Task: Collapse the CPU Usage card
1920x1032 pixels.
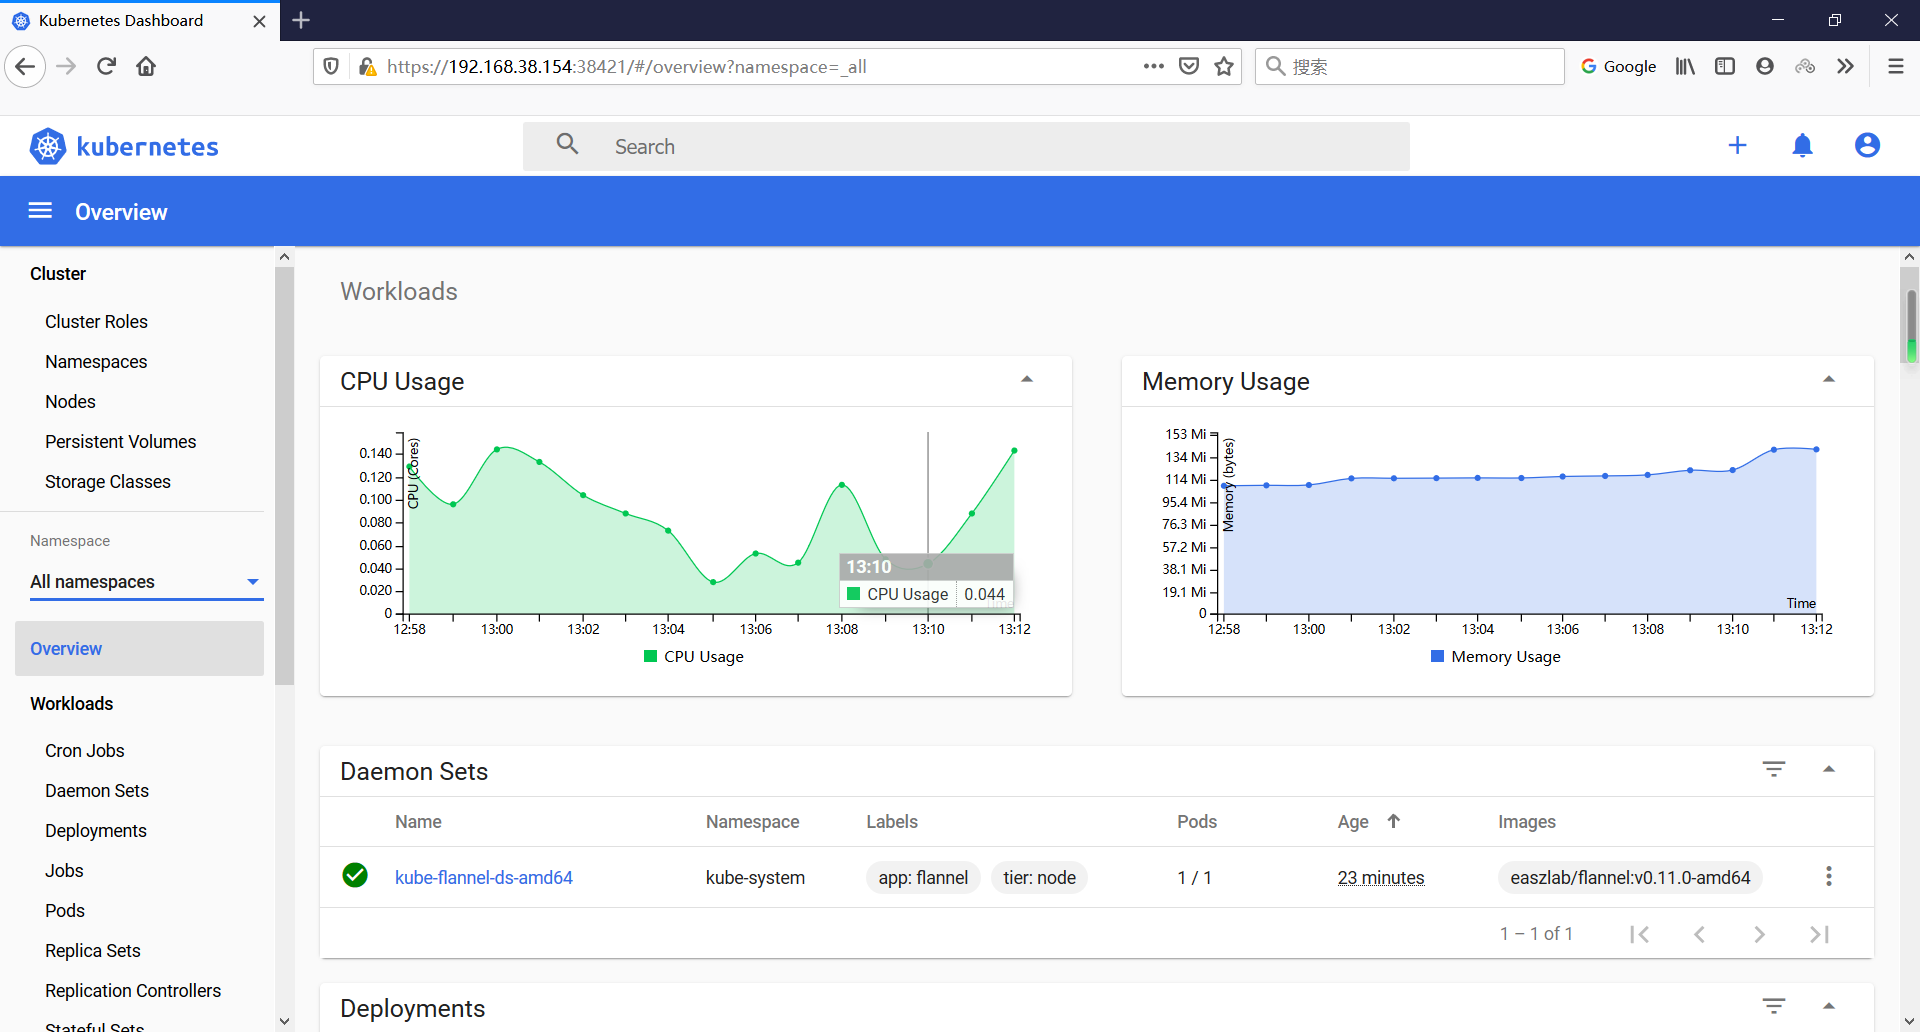Action: click(1027, 380)
